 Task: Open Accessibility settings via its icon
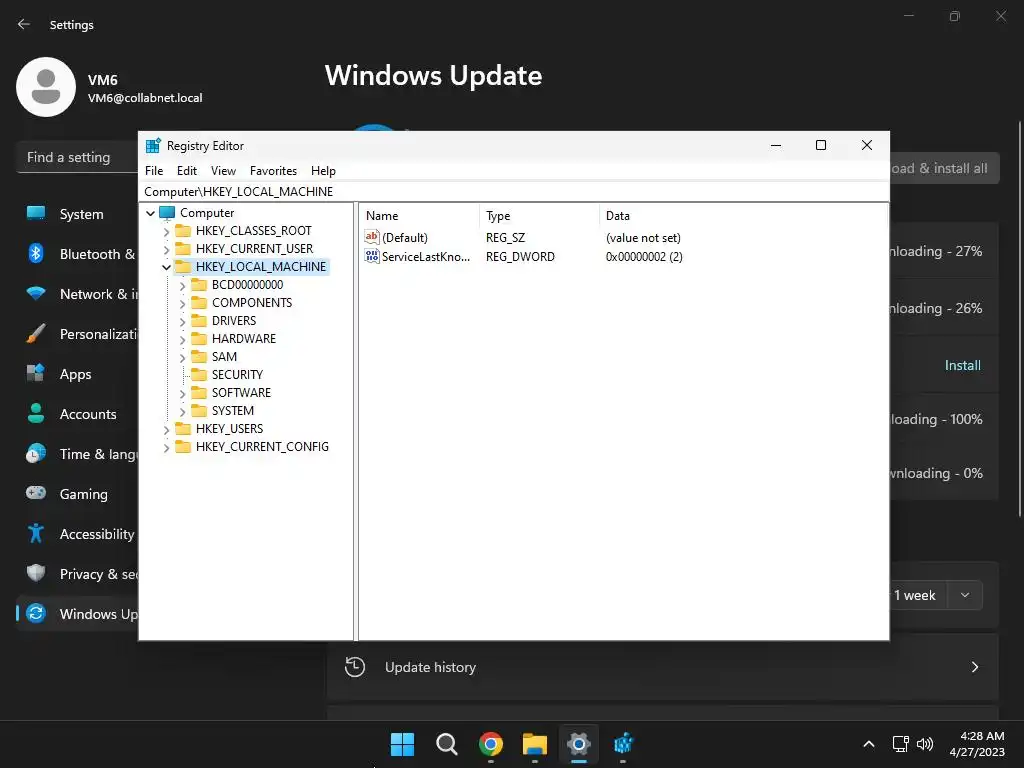36,534
